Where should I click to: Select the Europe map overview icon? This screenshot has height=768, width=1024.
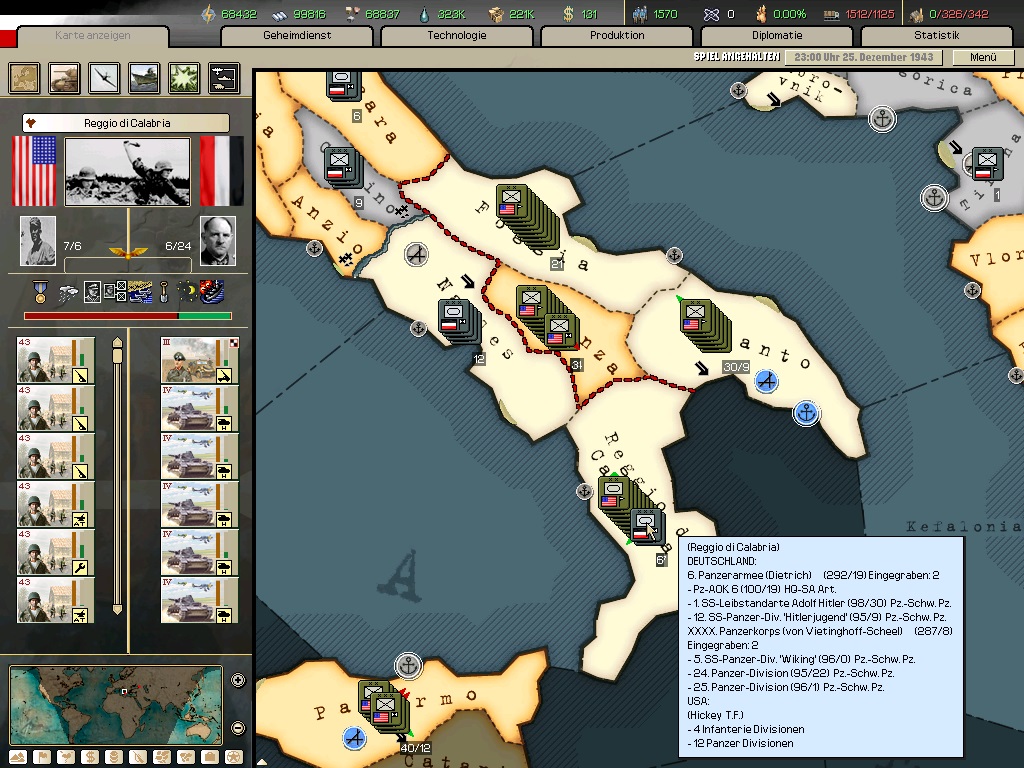[24, 78]
